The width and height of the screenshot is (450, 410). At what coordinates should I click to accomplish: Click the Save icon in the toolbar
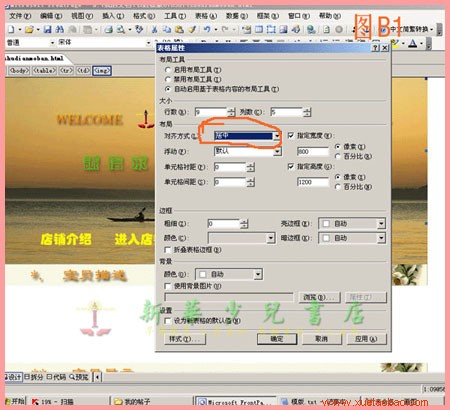click(x=48, y=29)
